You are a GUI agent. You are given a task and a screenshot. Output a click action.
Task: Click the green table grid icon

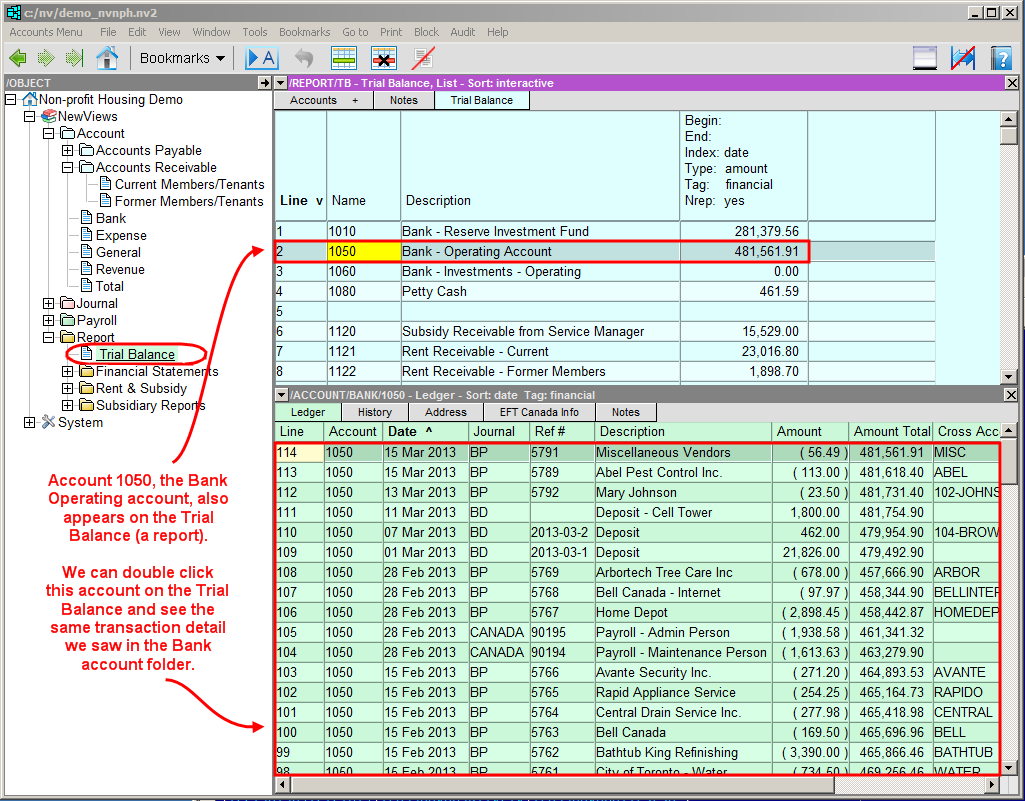click(344, 58)
